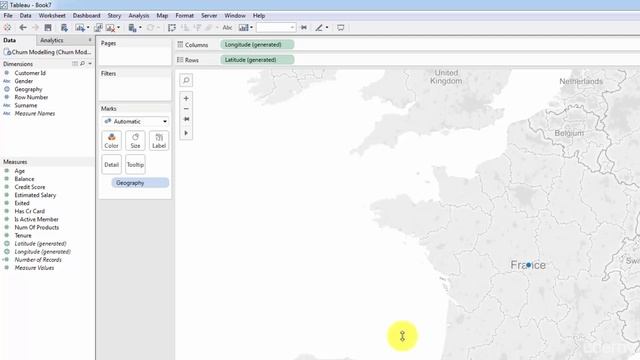
Task: Open the Show Me dropdown arrow
Action: 251,27
